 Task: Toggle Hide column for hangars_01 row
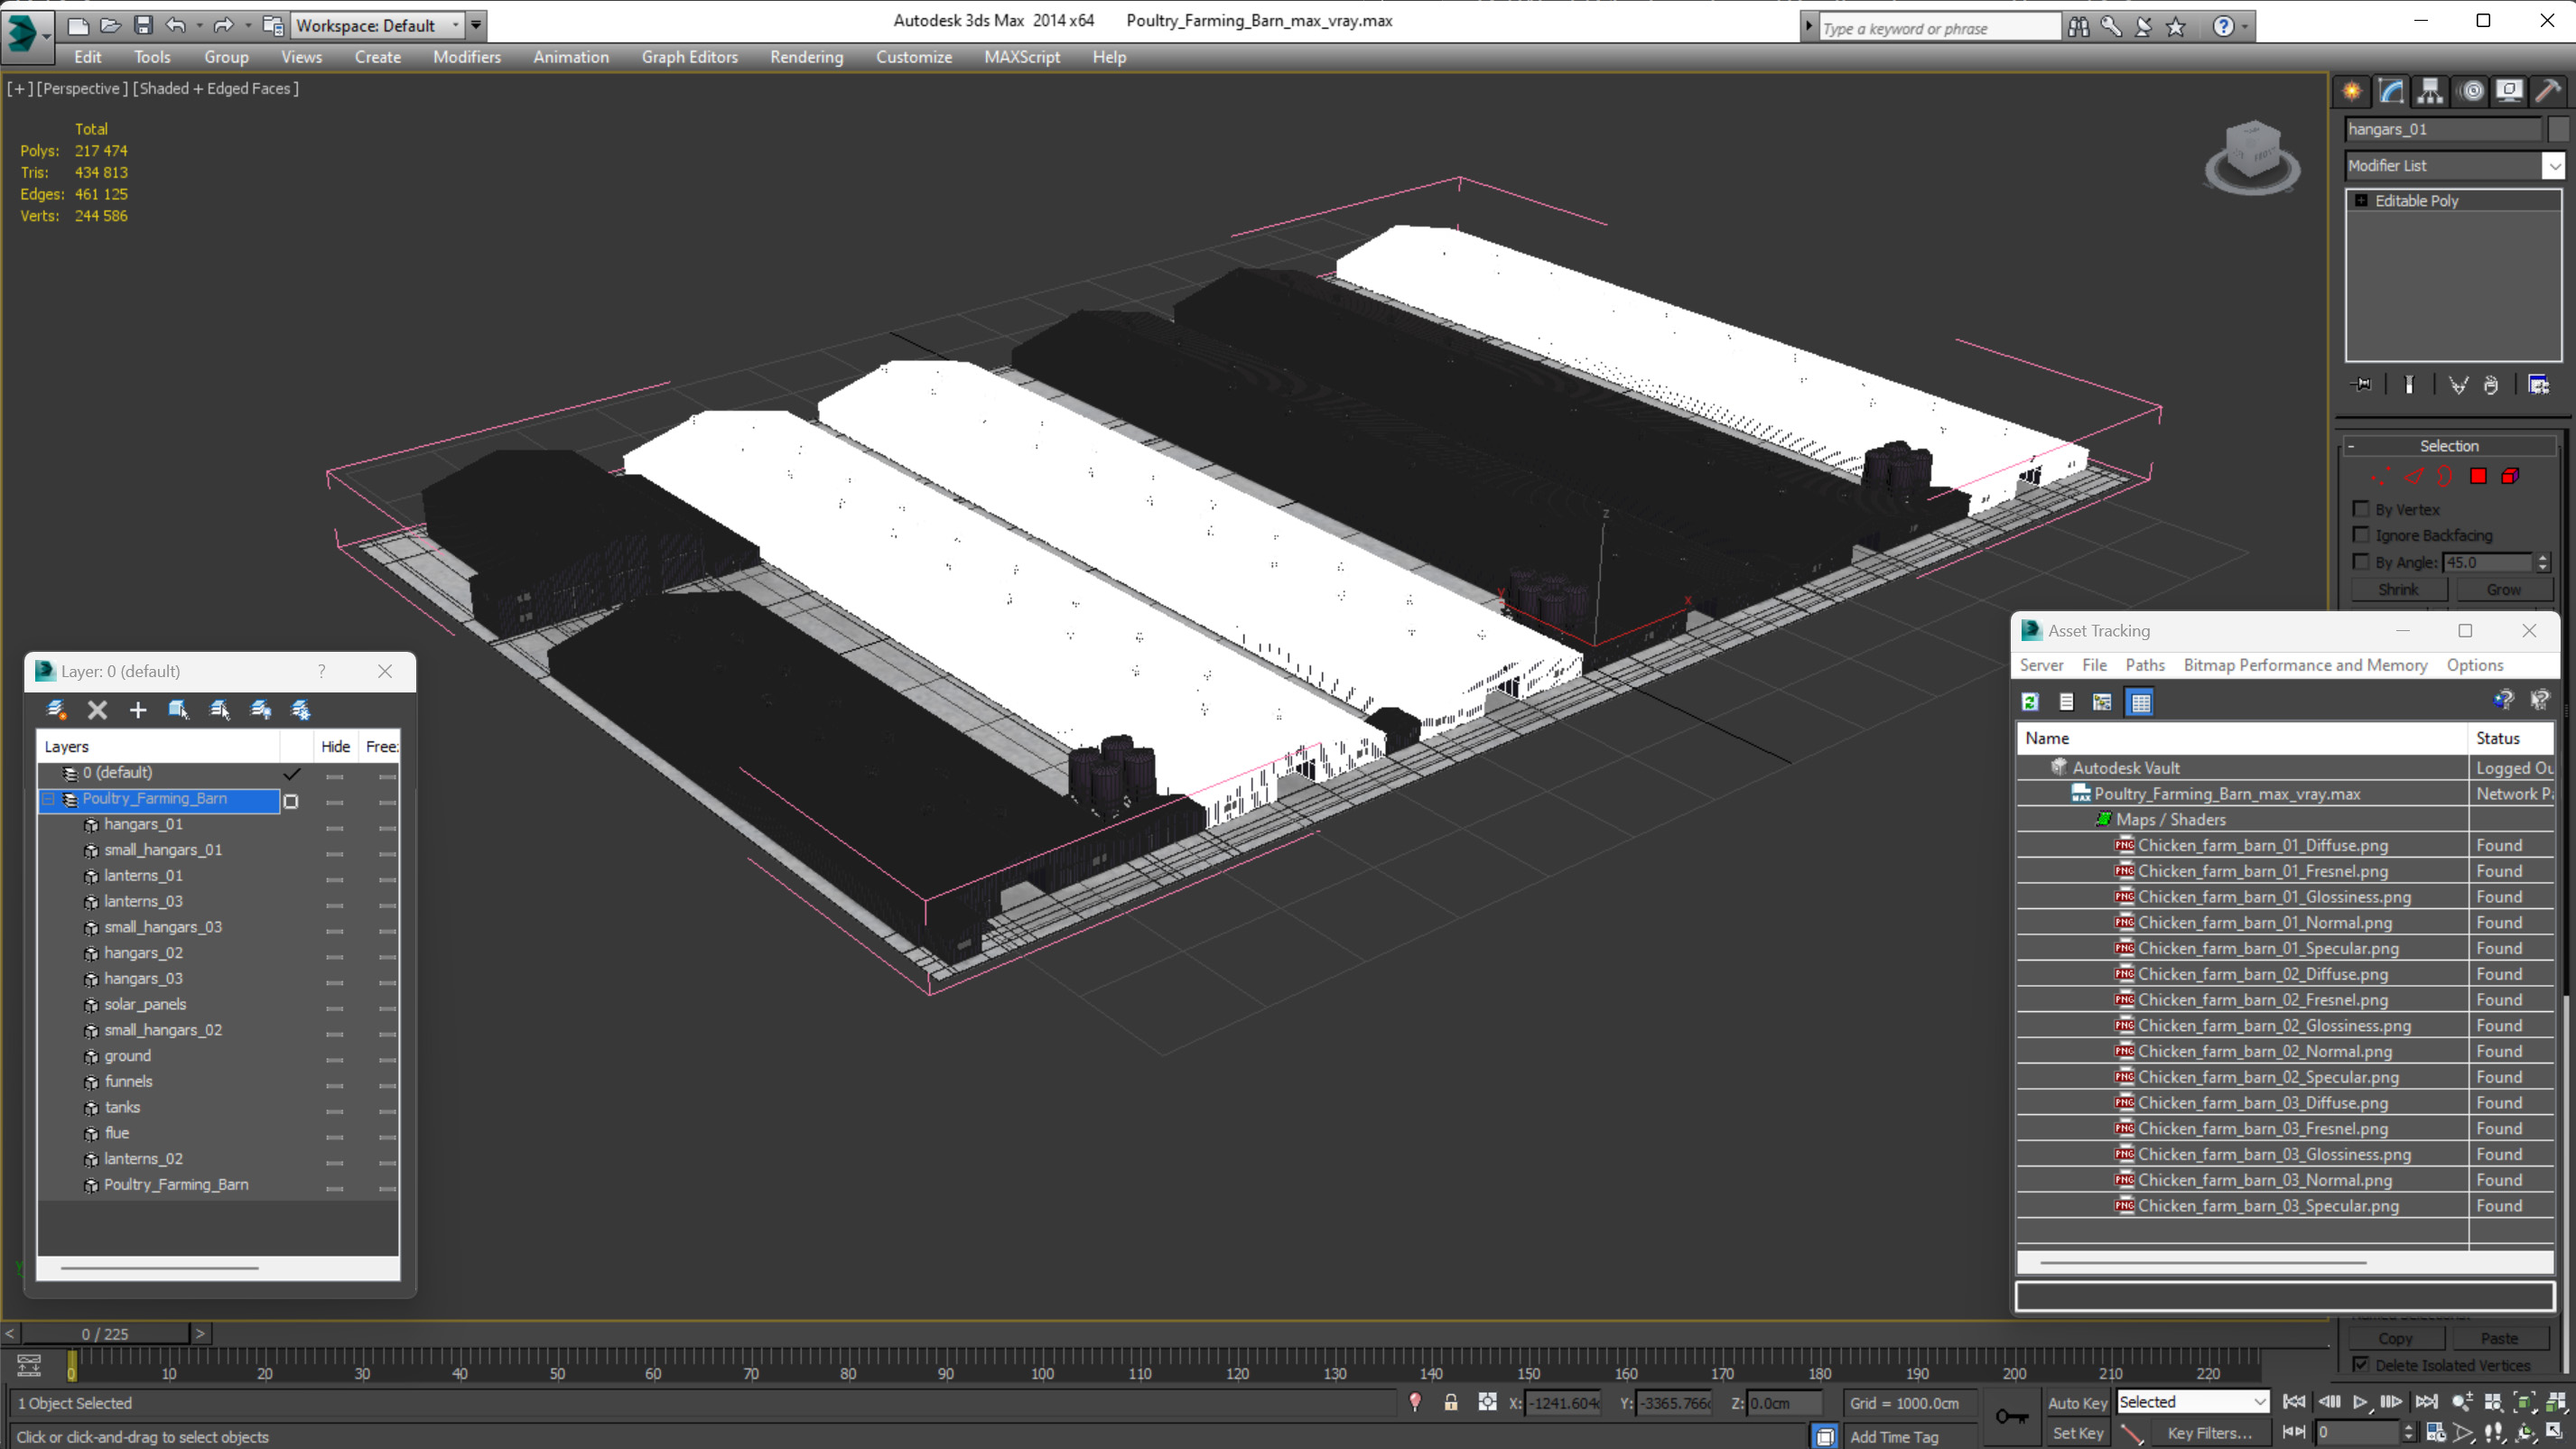click(x=335, y=827)
